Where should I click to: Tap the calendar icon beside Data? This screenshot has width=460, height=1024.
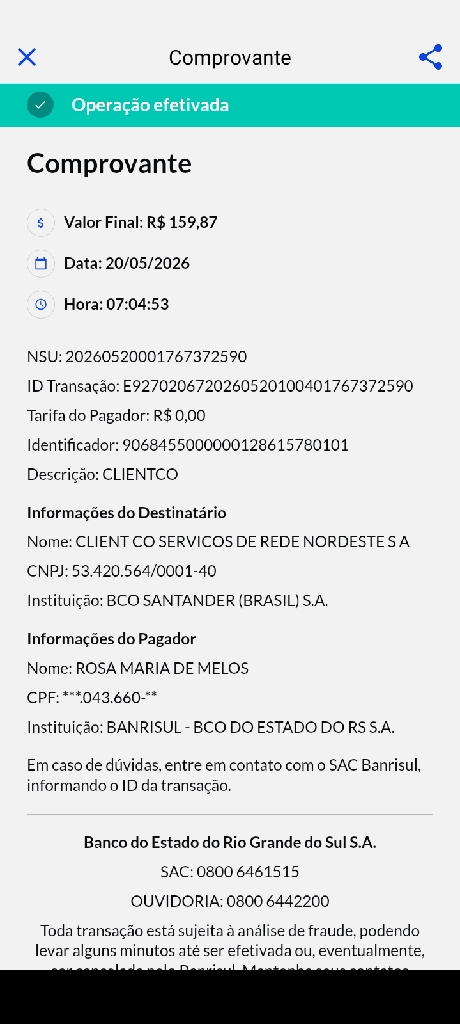coord(41,264)
